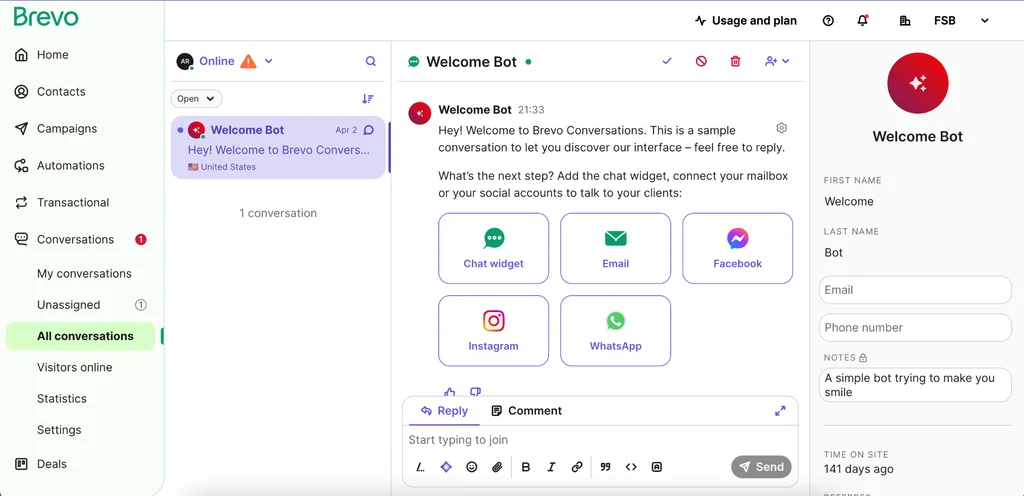Image resolution: width=1024 pixels, height=496 pixels.
Task: Click the Phone number field
Action: tap(915, 328)
